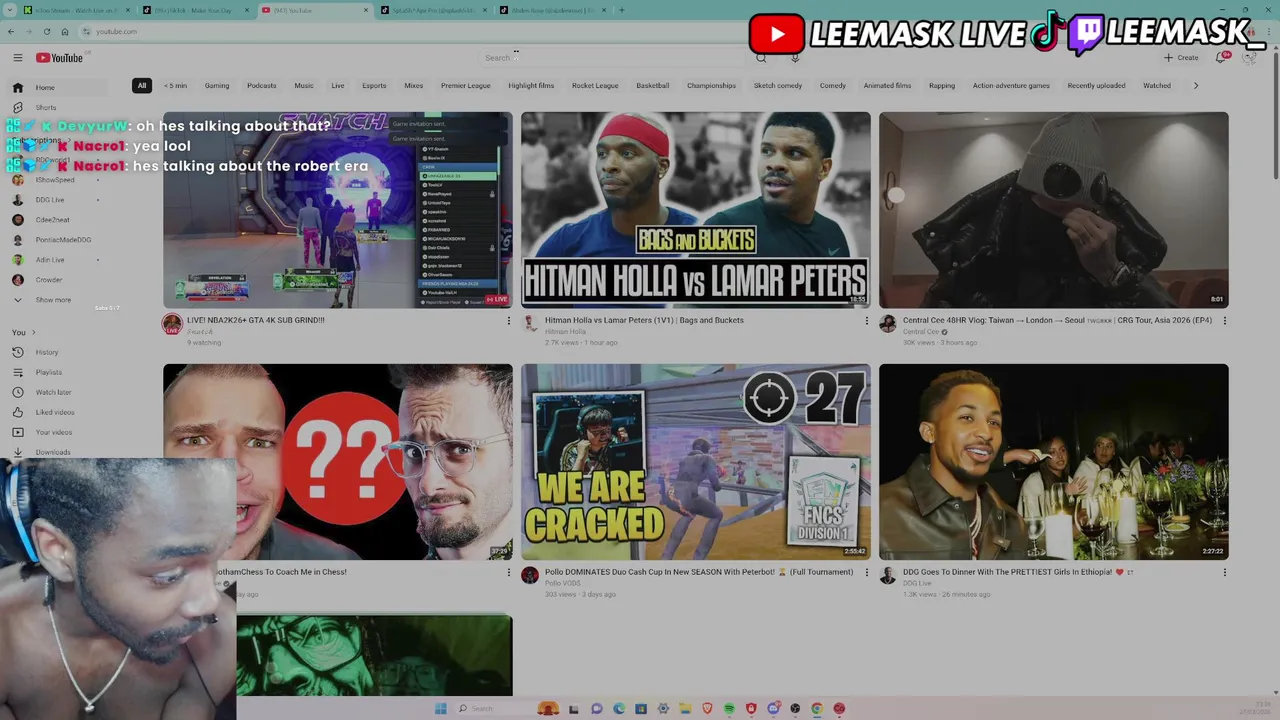Open more options for Hitman Holla video
This screenshot has width=1280, height=720.
pyautogui.click(x=866, y=321)
